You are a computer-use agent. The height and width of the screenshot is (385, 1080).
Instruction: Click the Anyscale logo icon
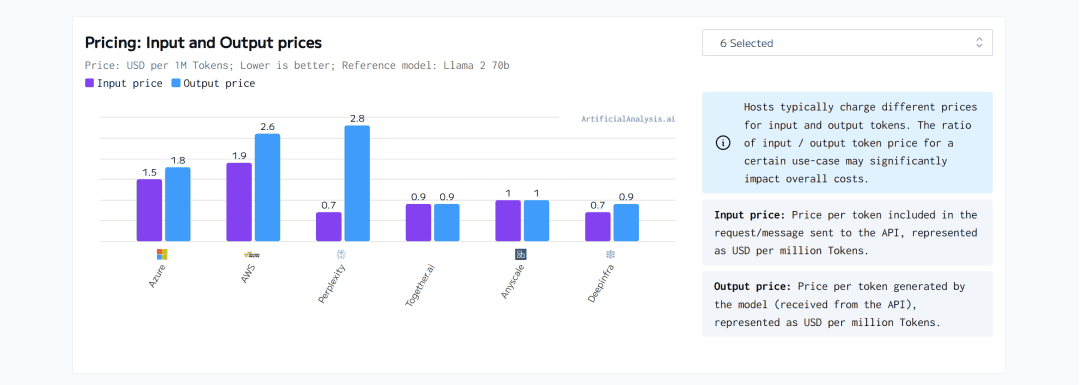[521, 254]
